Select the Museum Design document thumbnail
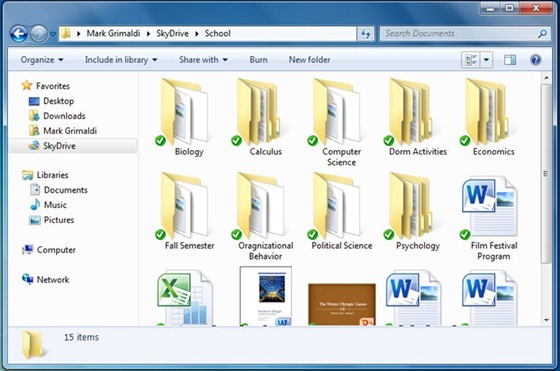This screenshot has width=560, height=371. [266, 296]
